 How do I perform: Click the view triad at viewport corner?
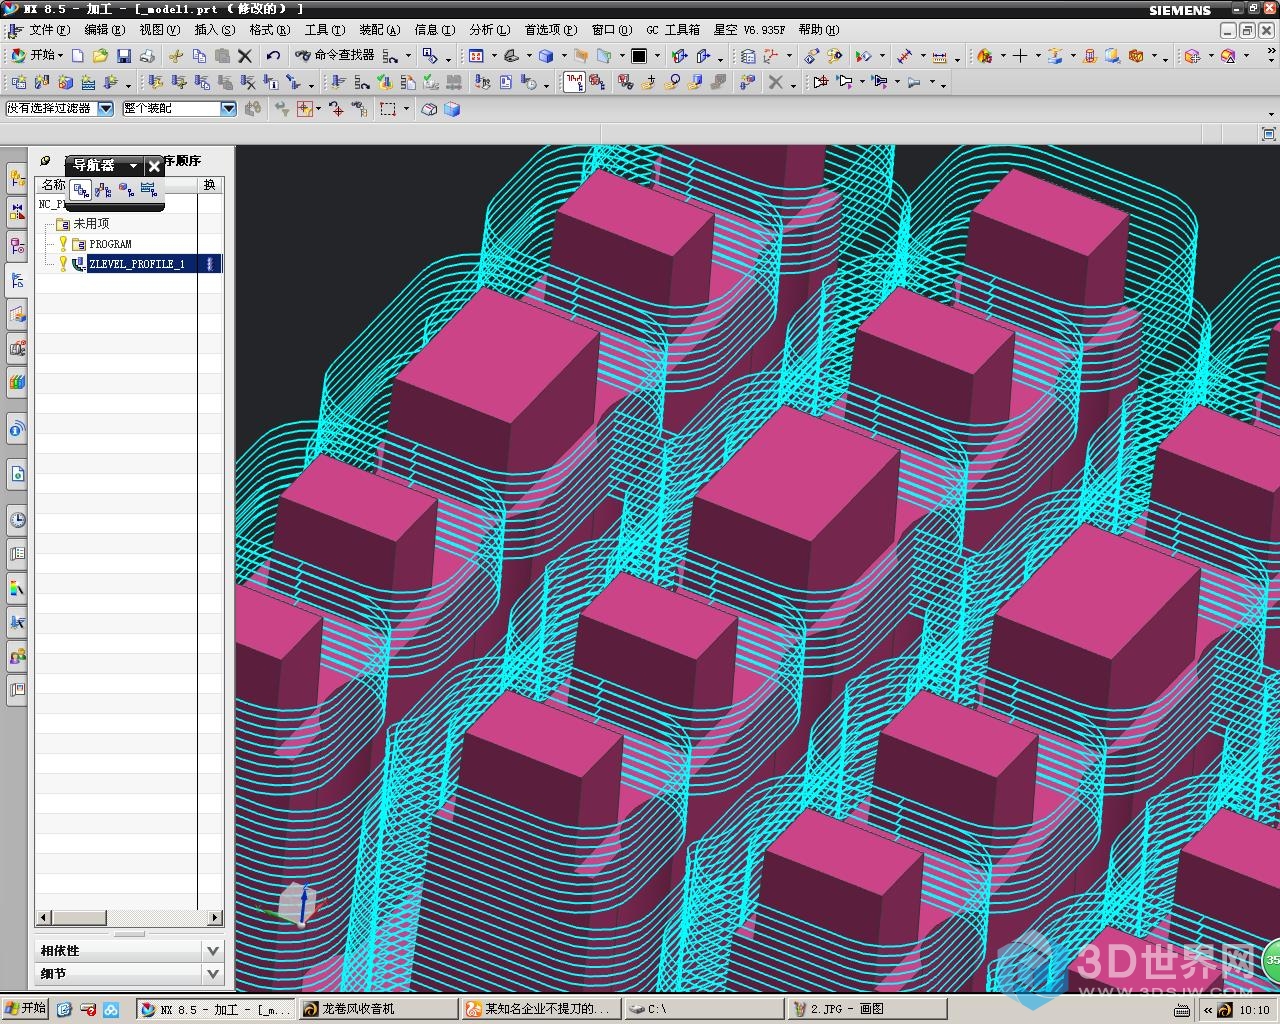[297, 905]
